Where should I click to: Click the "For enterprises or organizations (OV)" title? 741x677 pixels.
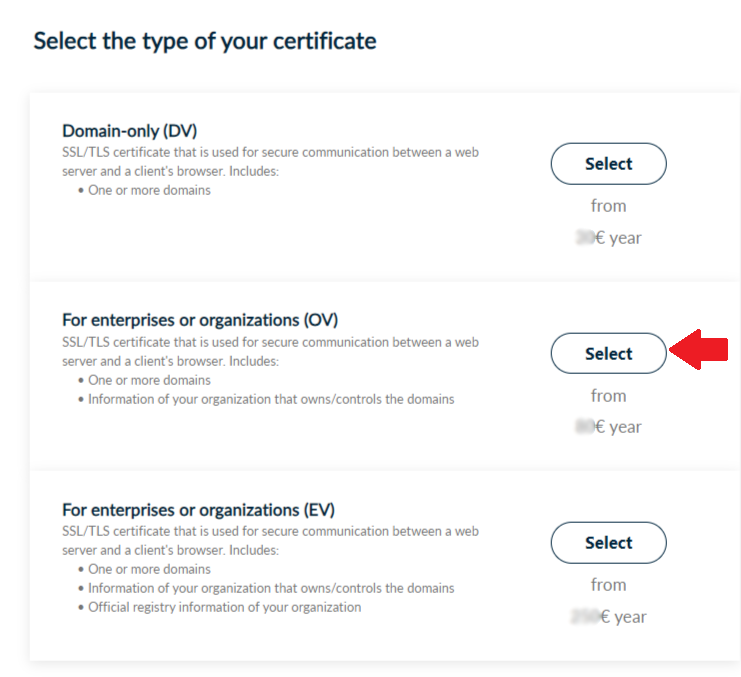click(x=200, y=321)
